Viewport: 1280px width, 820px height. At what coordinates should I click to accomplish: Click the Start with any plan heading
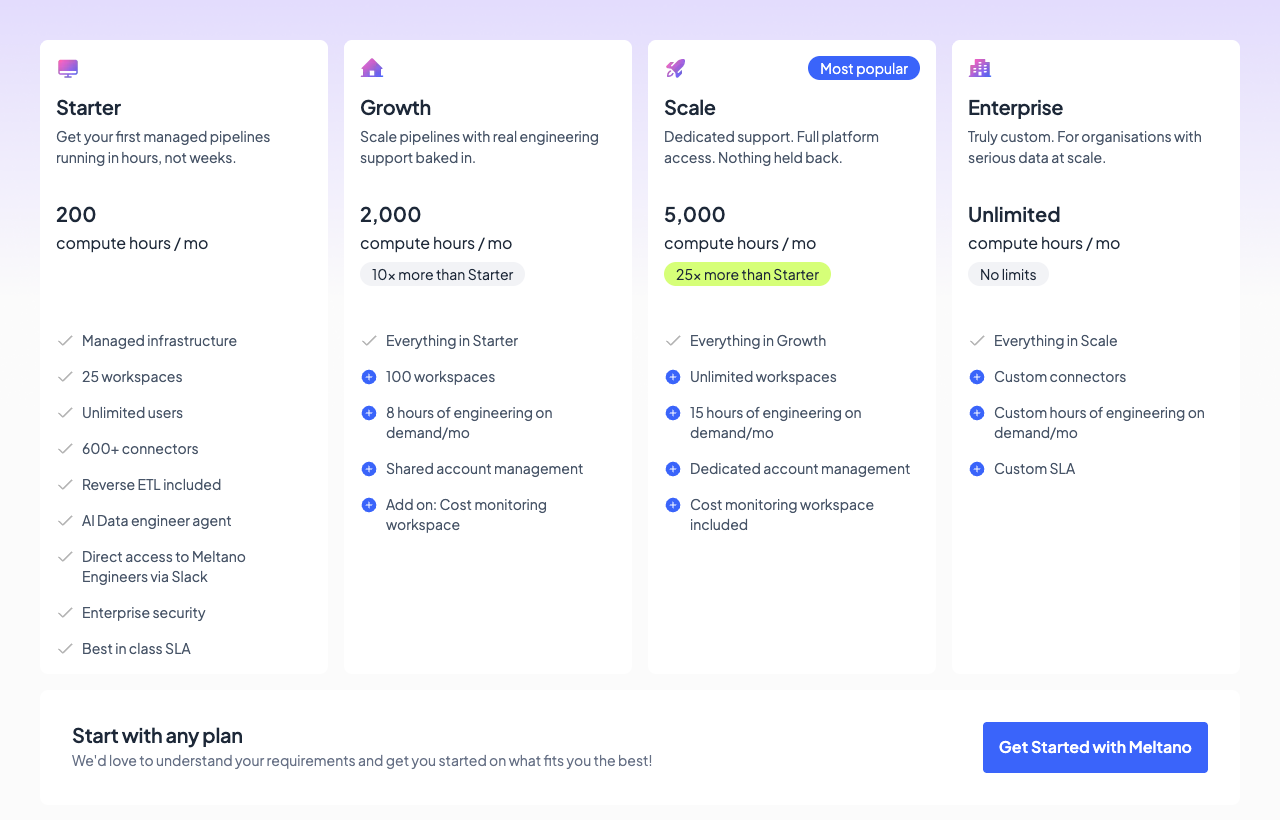157,736
